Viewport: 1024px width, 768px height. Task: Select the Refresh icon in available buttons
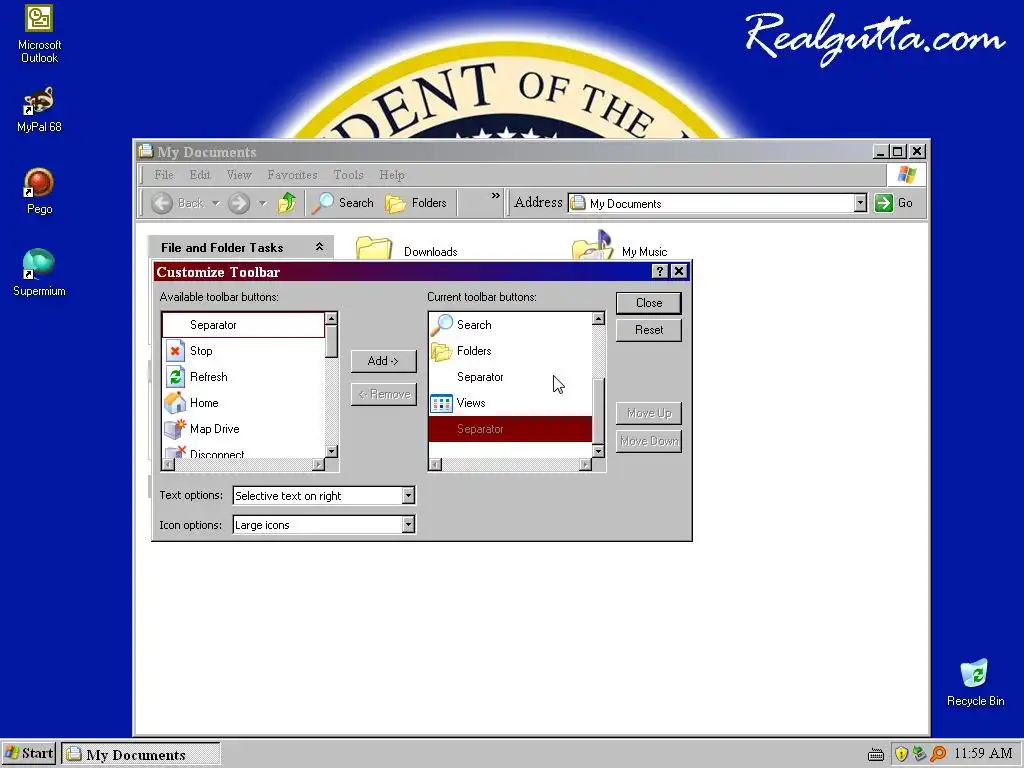point(175,377)
